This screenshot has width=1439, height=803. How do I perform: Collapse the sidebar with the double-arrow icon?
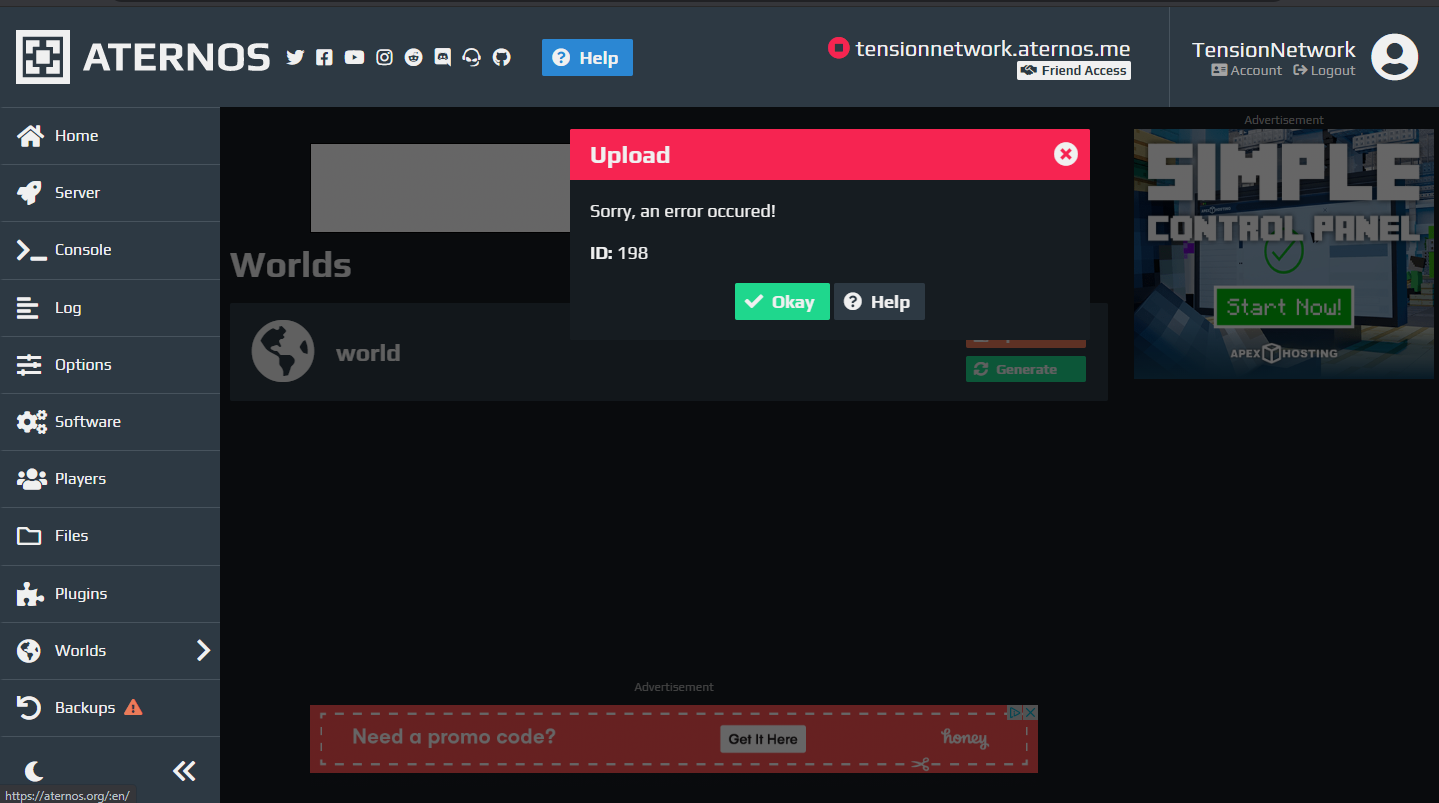pyautogui.click(x=184, y=770)
